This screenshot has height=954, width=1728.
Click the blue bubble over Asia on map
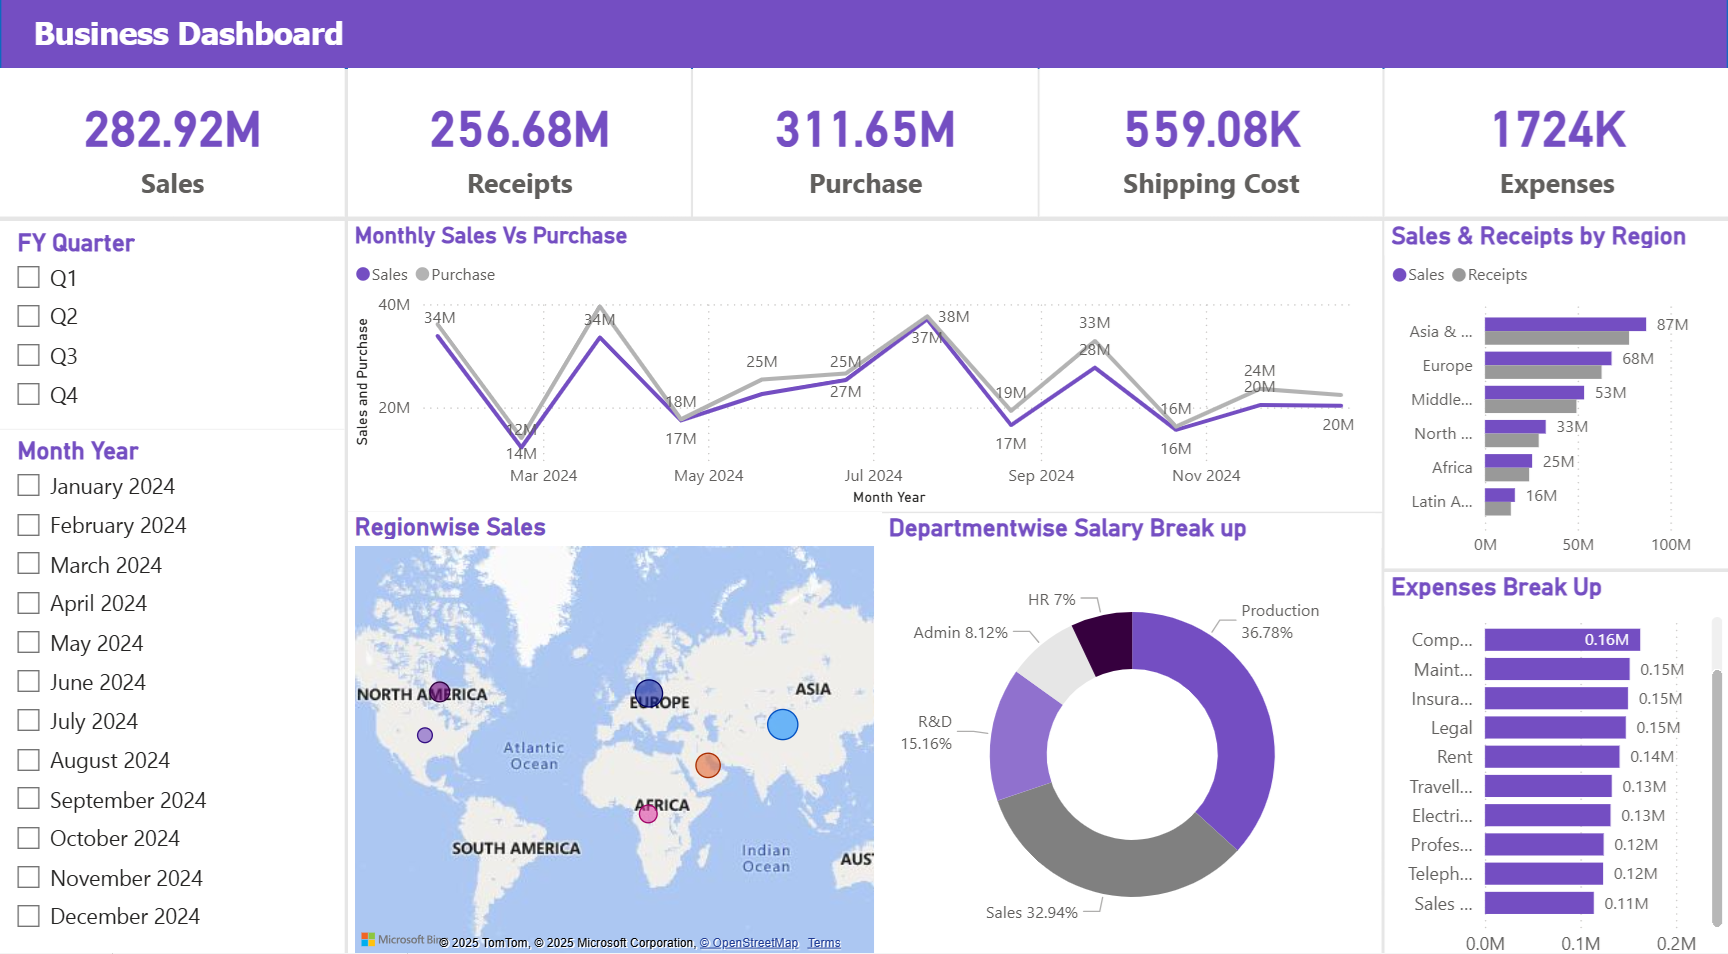click(x=782, y=724)
